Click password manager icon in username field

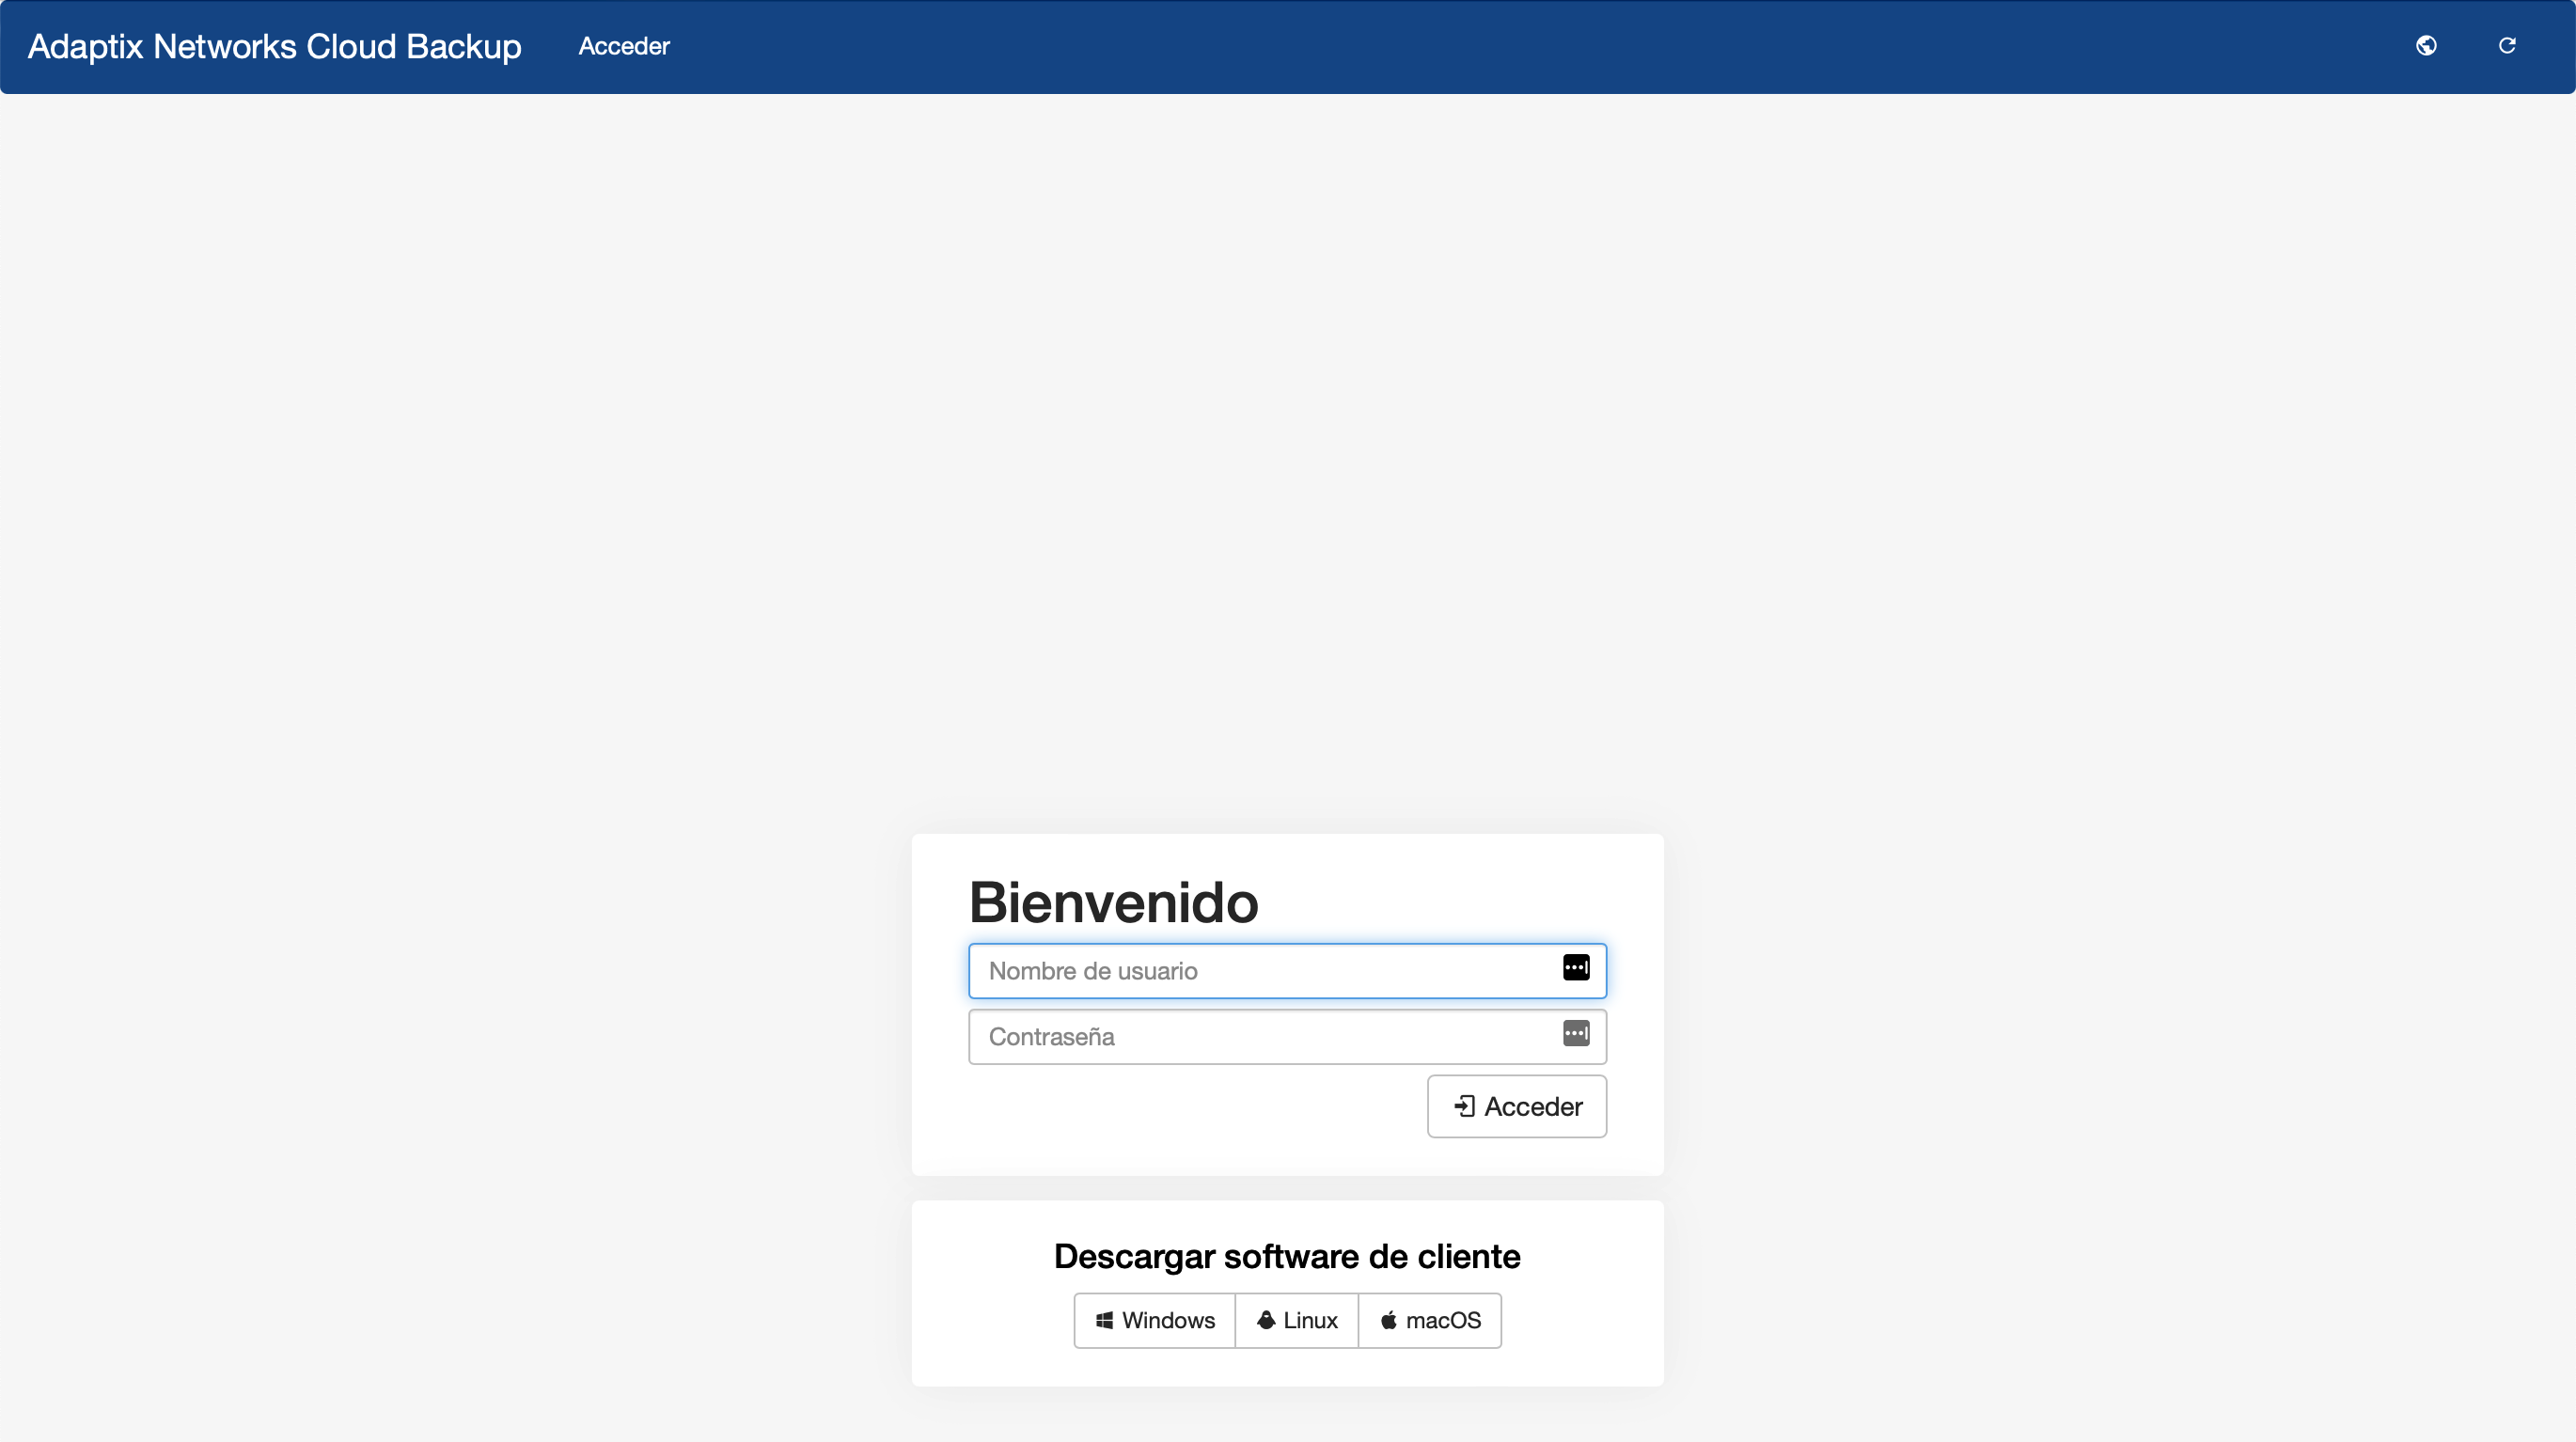tap(1576, 968)
